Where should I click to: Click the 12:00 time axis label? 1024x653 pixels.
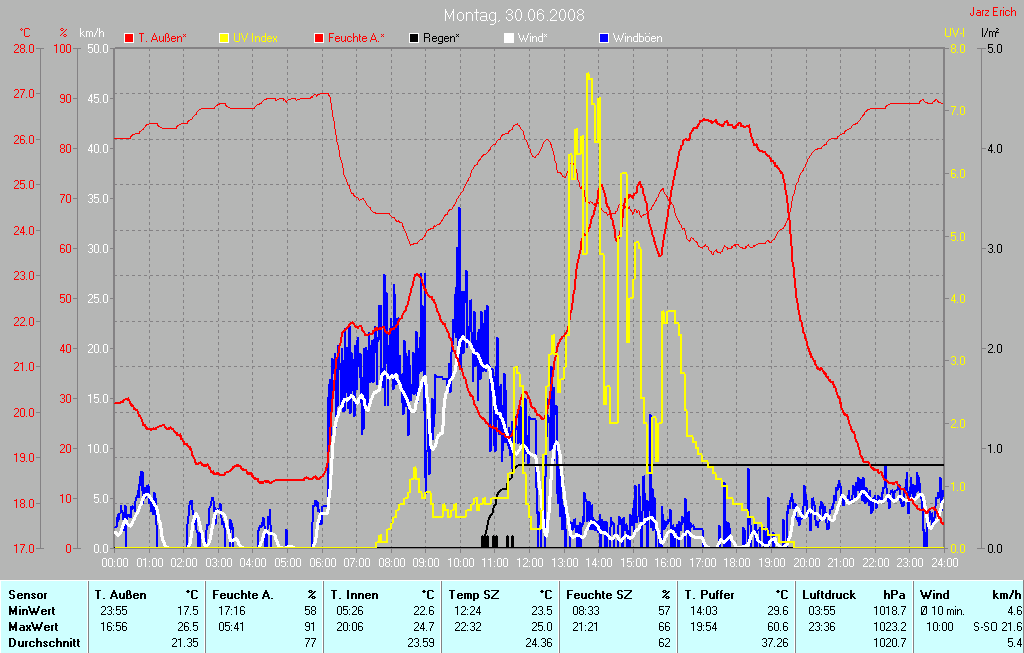(529, 563)
